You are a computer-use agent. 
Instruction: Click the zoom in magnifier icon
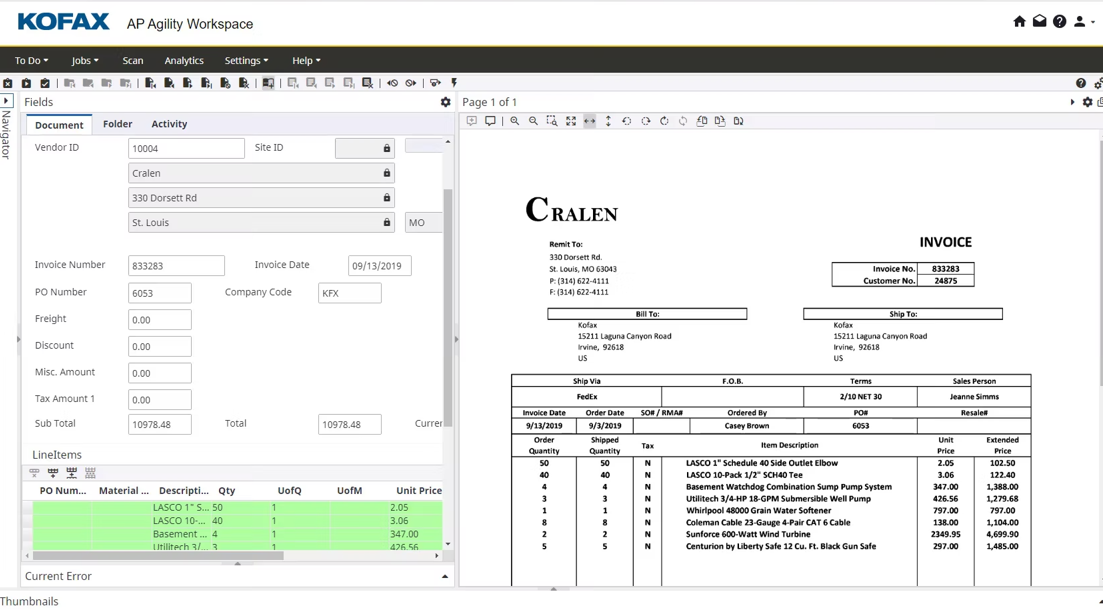(515, 121)
